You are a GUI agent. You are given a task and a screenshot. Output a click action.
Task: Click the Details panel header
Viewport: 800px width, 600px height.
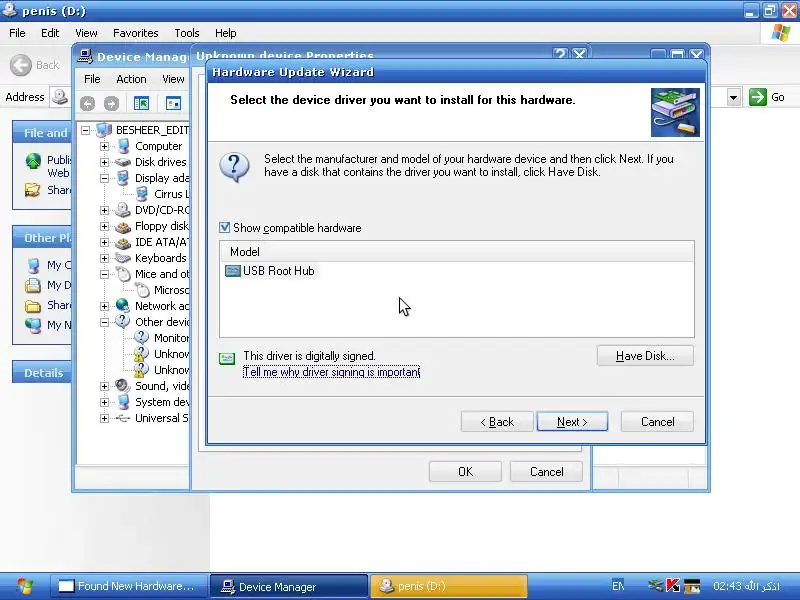42,373
